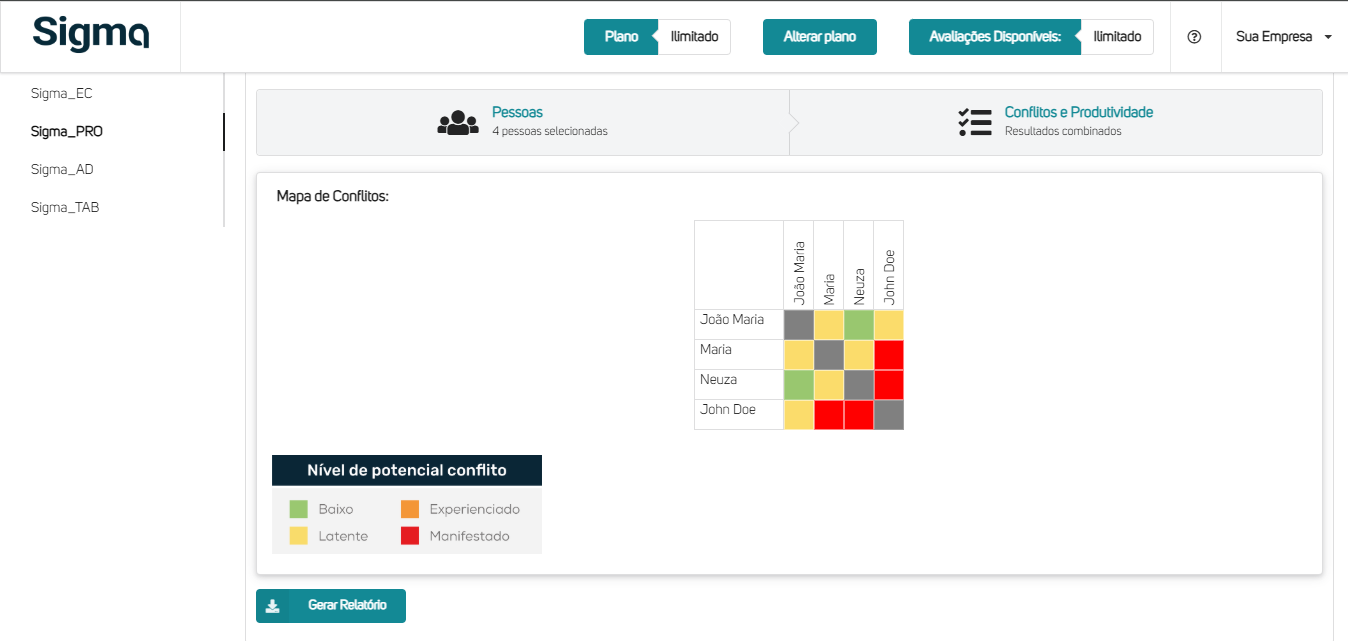The width and height of the screenshot is (1348, 641).
Task: Click the Avaliações Disponíveis badge
Action: point(1030,37)
